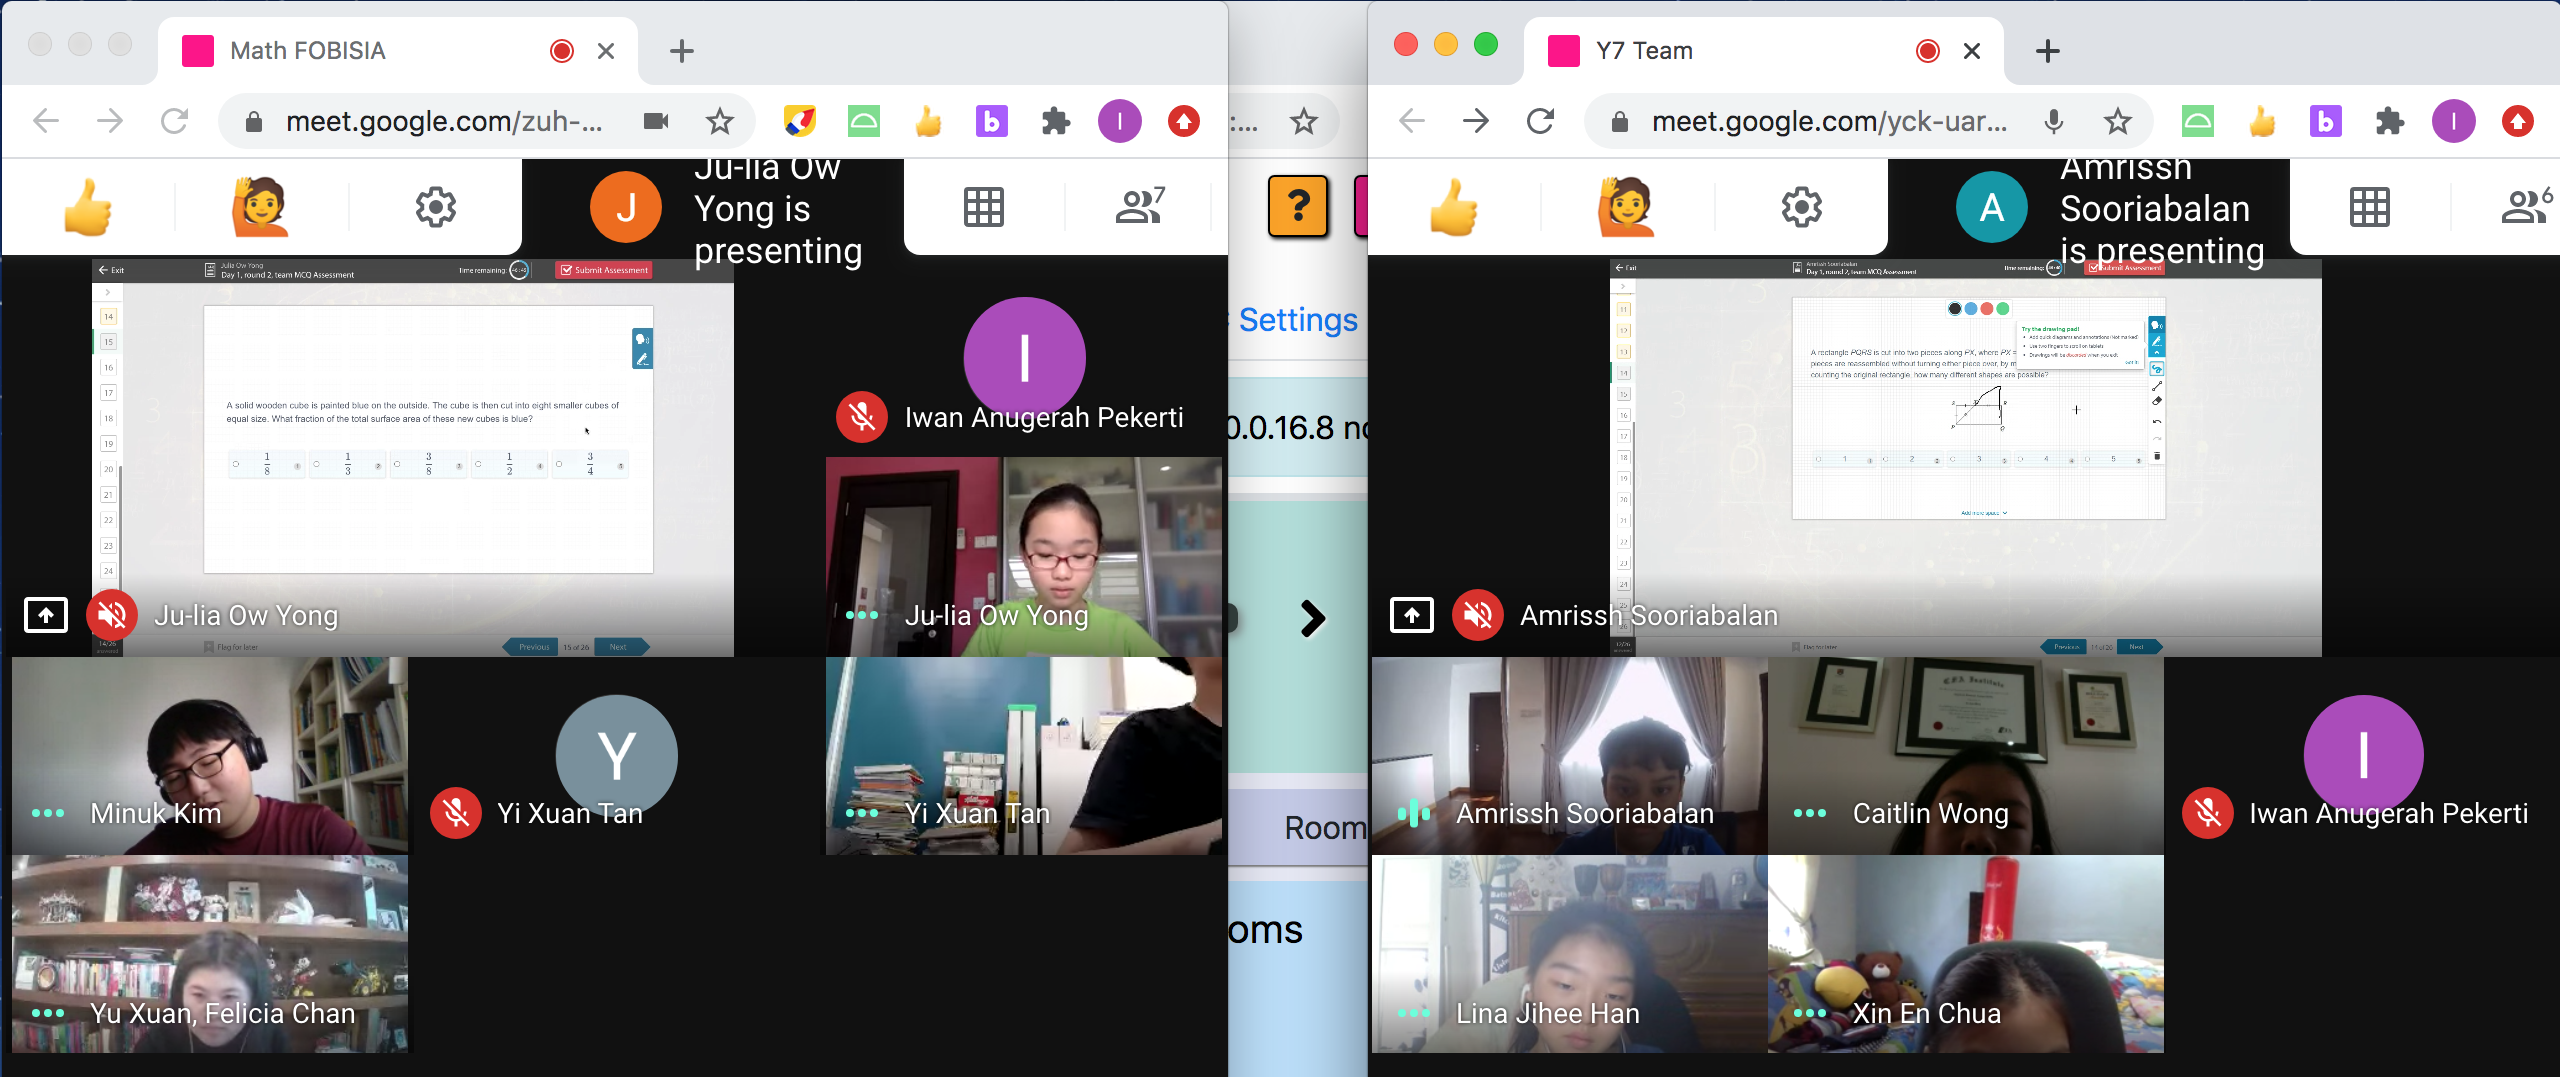Open participants icon showing 7 in Math FOBISIA
This screenshot has width=2560, height=1077.
tap(1141, 206)
